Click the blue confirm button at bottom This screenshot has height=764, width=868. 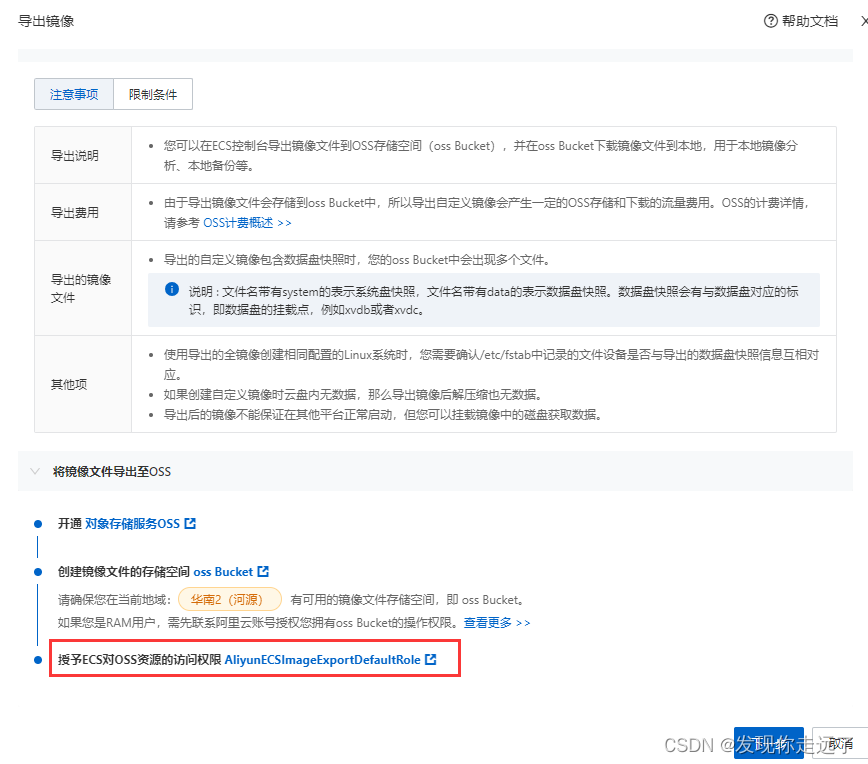click(769, 743)
